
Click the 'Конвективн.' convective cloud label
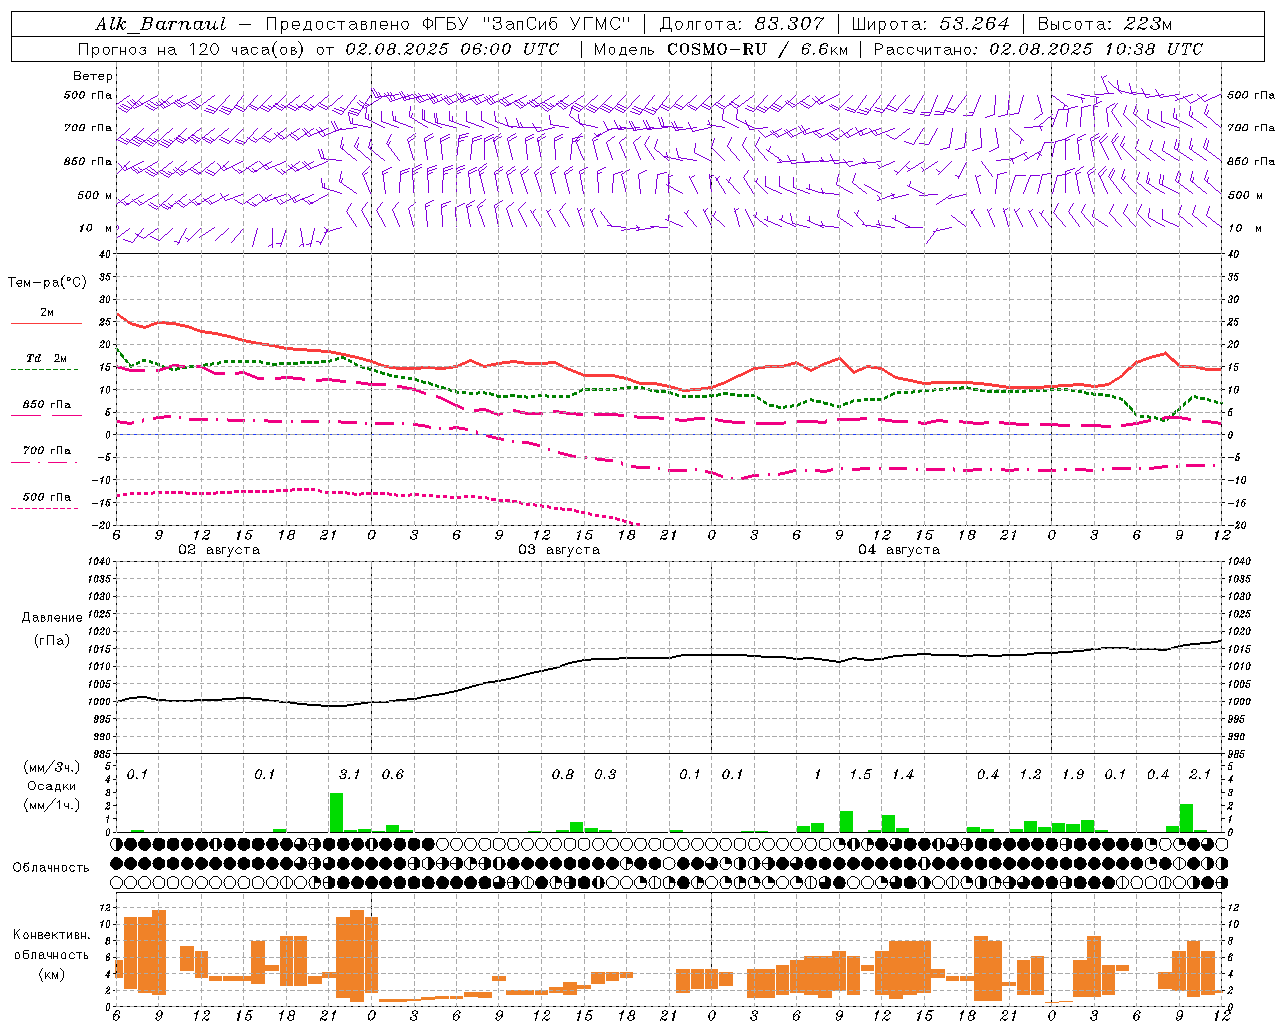[x=51, y=935]
